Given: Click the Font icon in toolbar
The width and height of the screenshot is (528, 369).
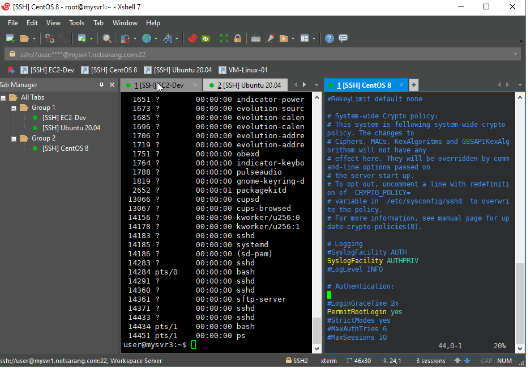Looking at the screenshot, I should coord(167,38).
